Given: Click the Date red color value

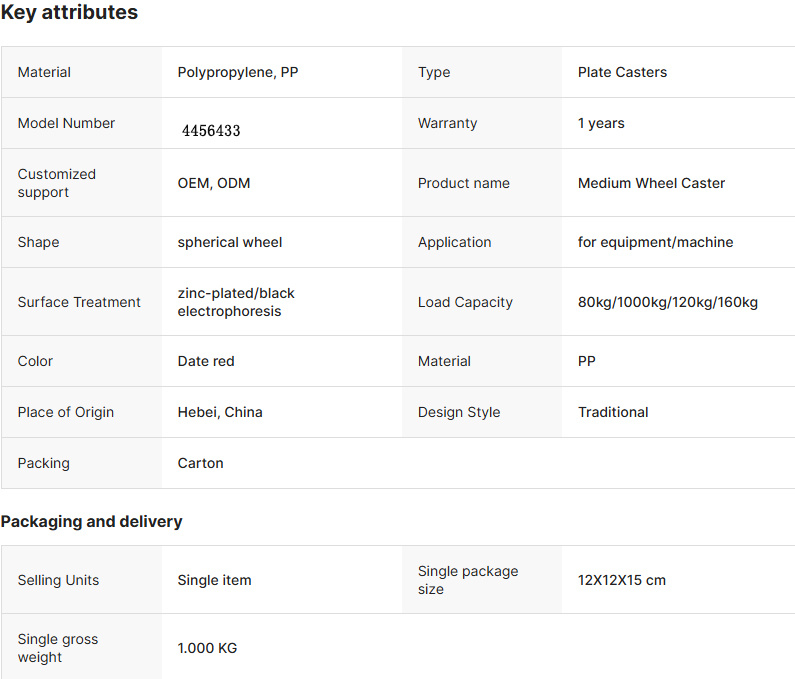Looking at the screenshot, I should (206, 361).
